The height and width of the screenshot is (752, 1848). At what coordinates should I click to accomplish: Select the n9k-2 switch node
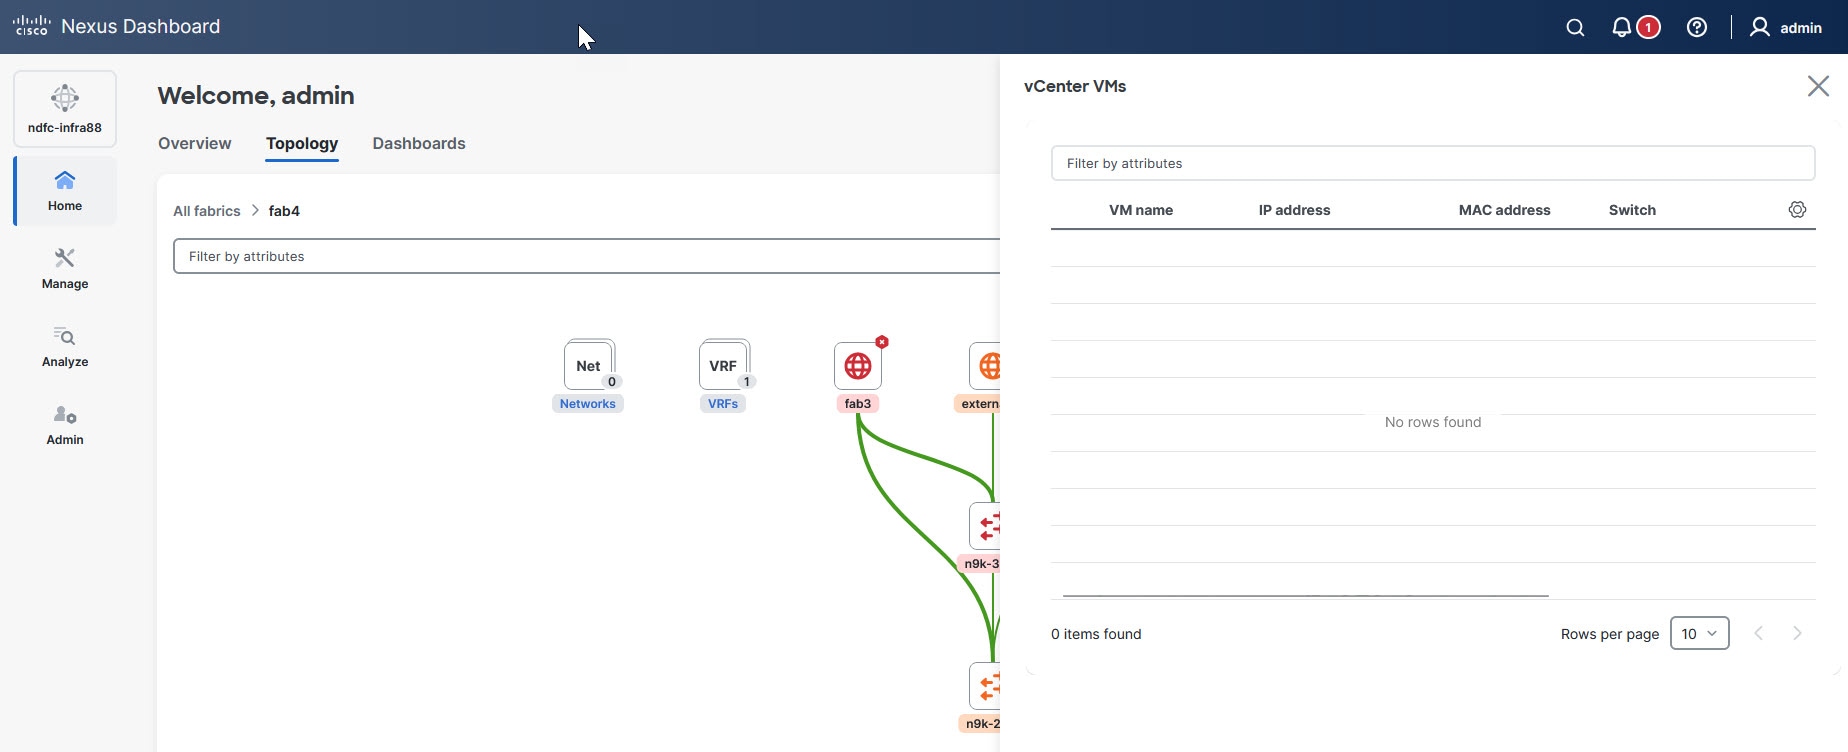(985, 686)
